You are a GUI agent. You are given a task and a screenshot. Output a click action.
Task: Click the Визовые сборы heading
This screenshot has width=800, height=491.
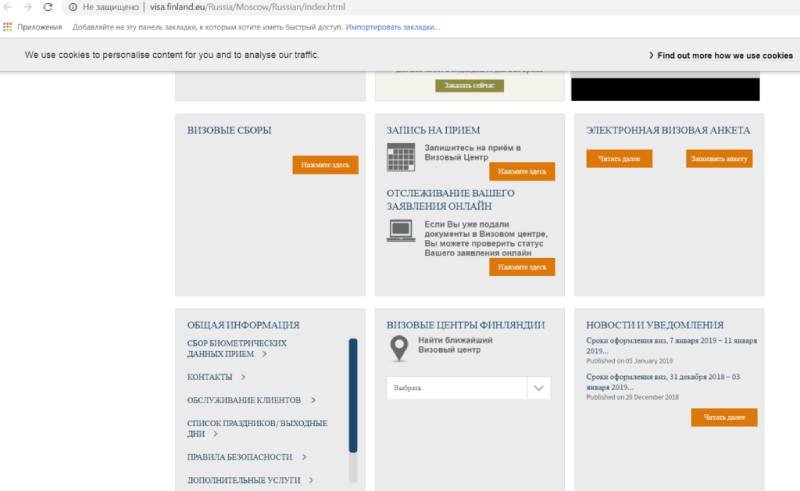point(229,130)
